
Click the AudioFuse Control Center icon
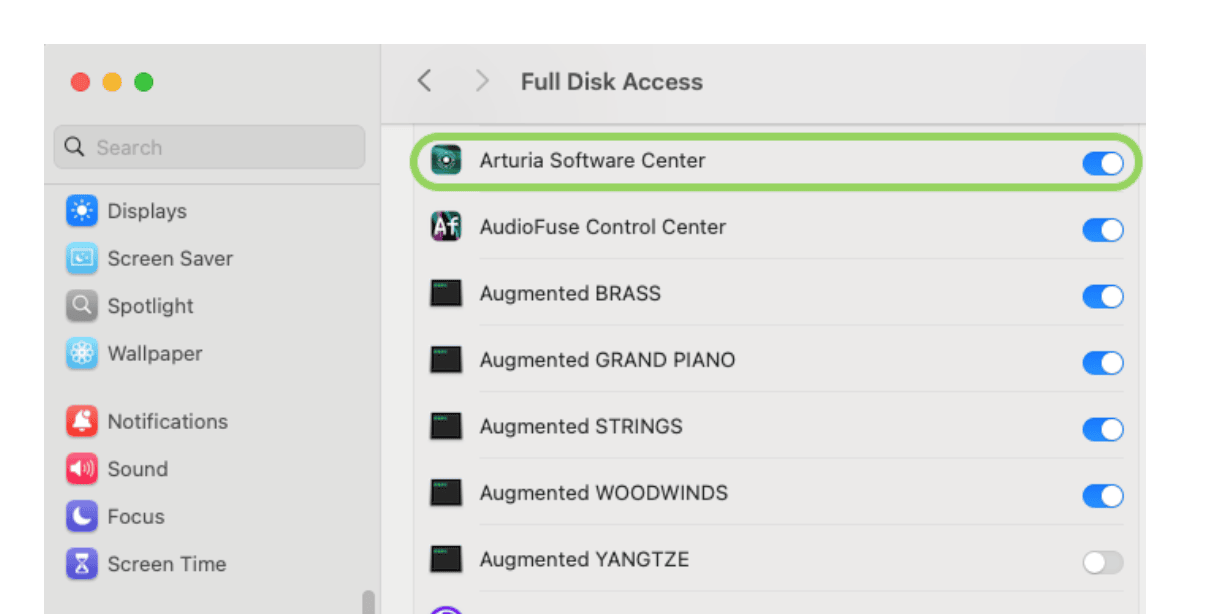446,228
